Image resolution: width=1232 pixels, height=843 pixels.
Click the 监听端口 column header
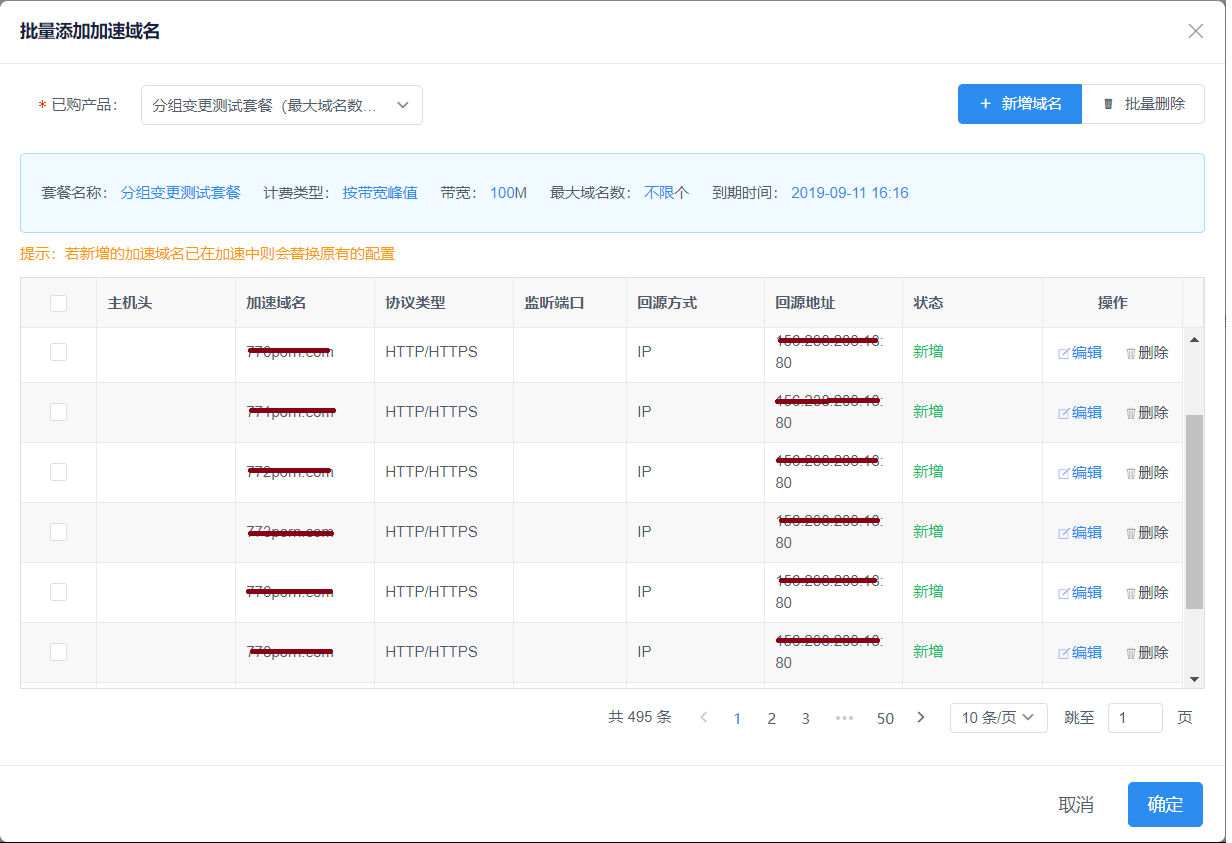[x=554, y=303]
